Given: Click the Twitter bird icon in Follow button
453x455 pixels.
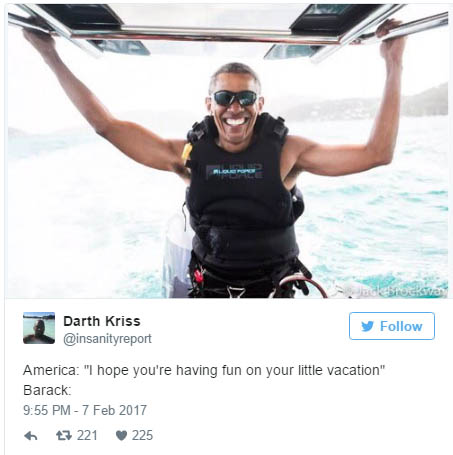Looking at the screenshot, I should pos(367,326).
